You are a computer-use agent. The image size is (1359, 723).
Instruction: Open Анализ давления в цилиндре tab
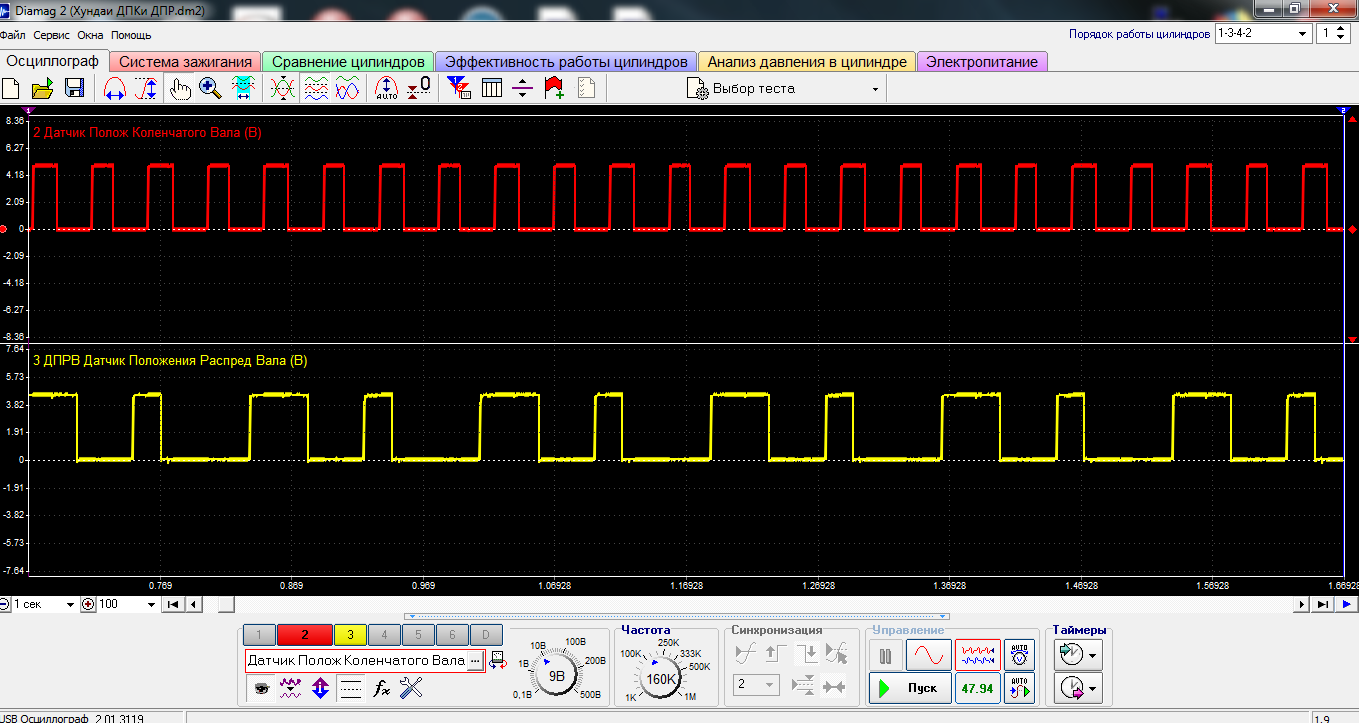[x=807, y=62]
